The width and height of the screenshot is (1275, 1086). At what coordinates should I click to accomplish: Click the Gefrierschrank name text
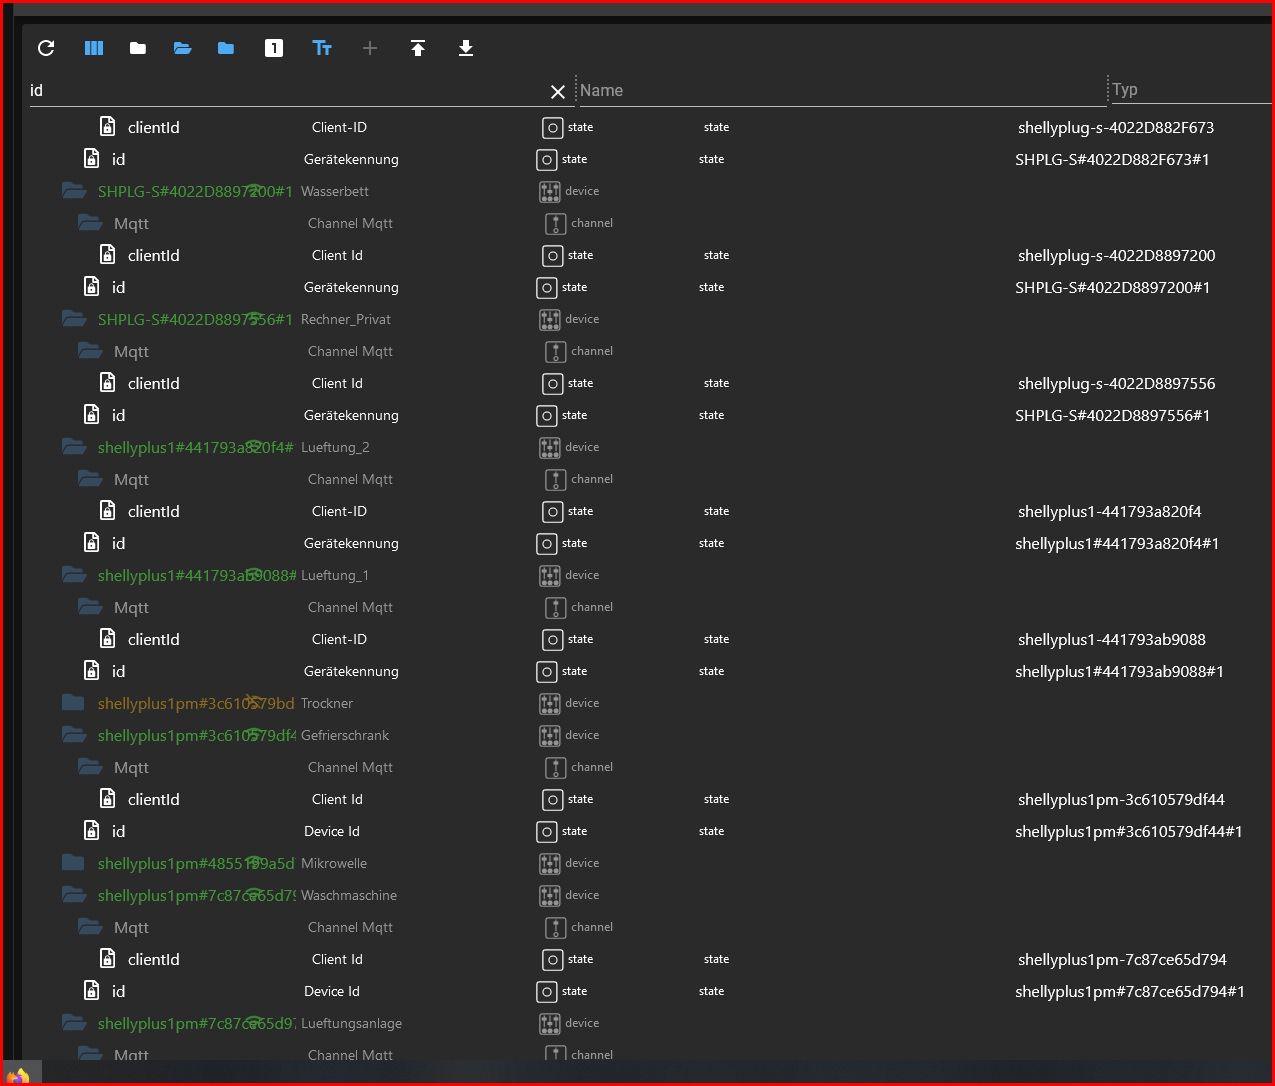pos(345,735)
